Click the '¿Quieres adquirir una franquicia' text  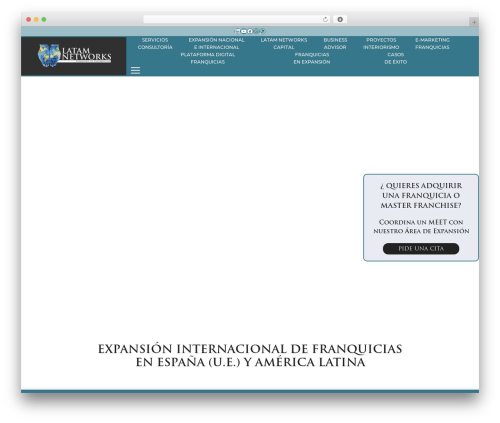point(421,195)
